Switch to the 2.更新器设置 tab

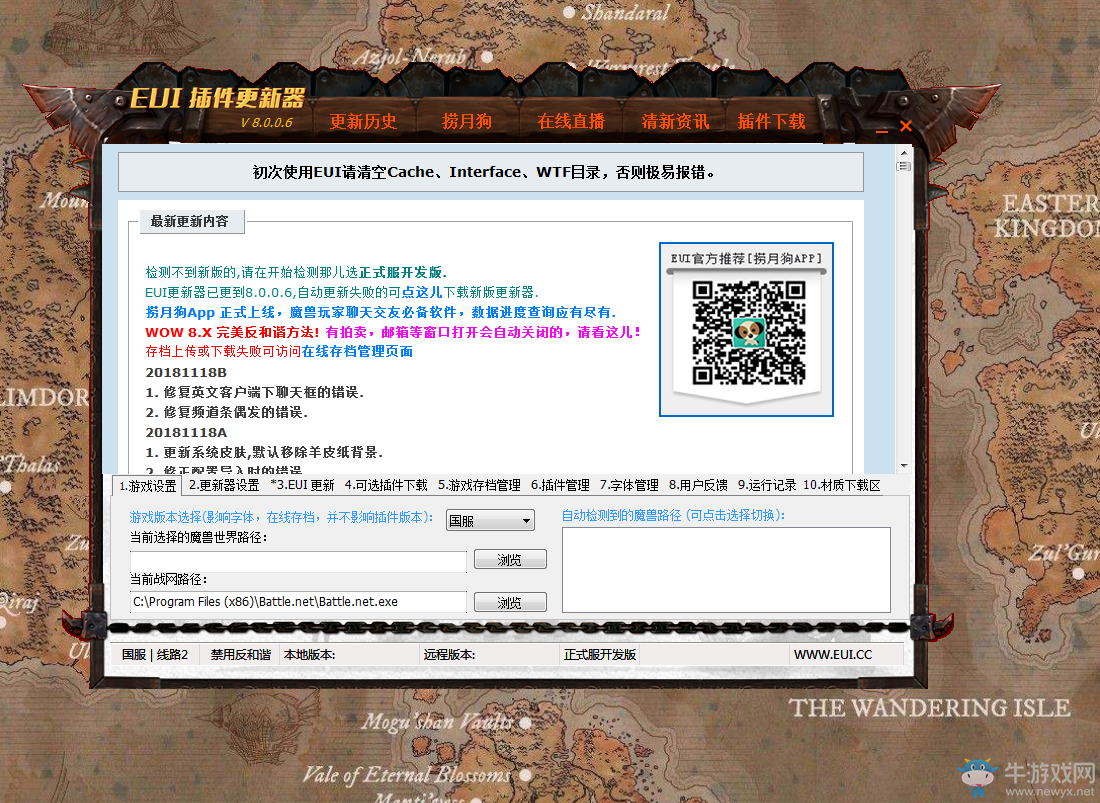pyautogui.click(x=224, y=485)
